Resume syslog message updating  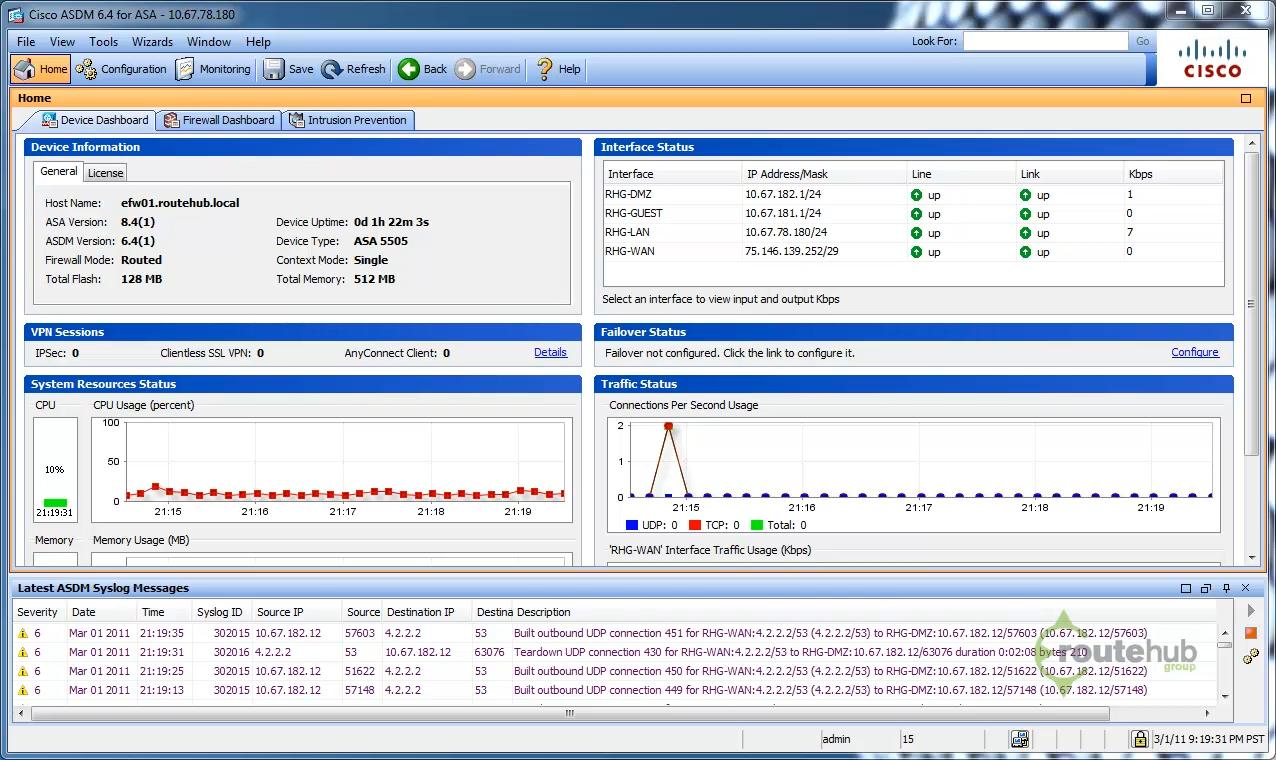pos(1250,610)
